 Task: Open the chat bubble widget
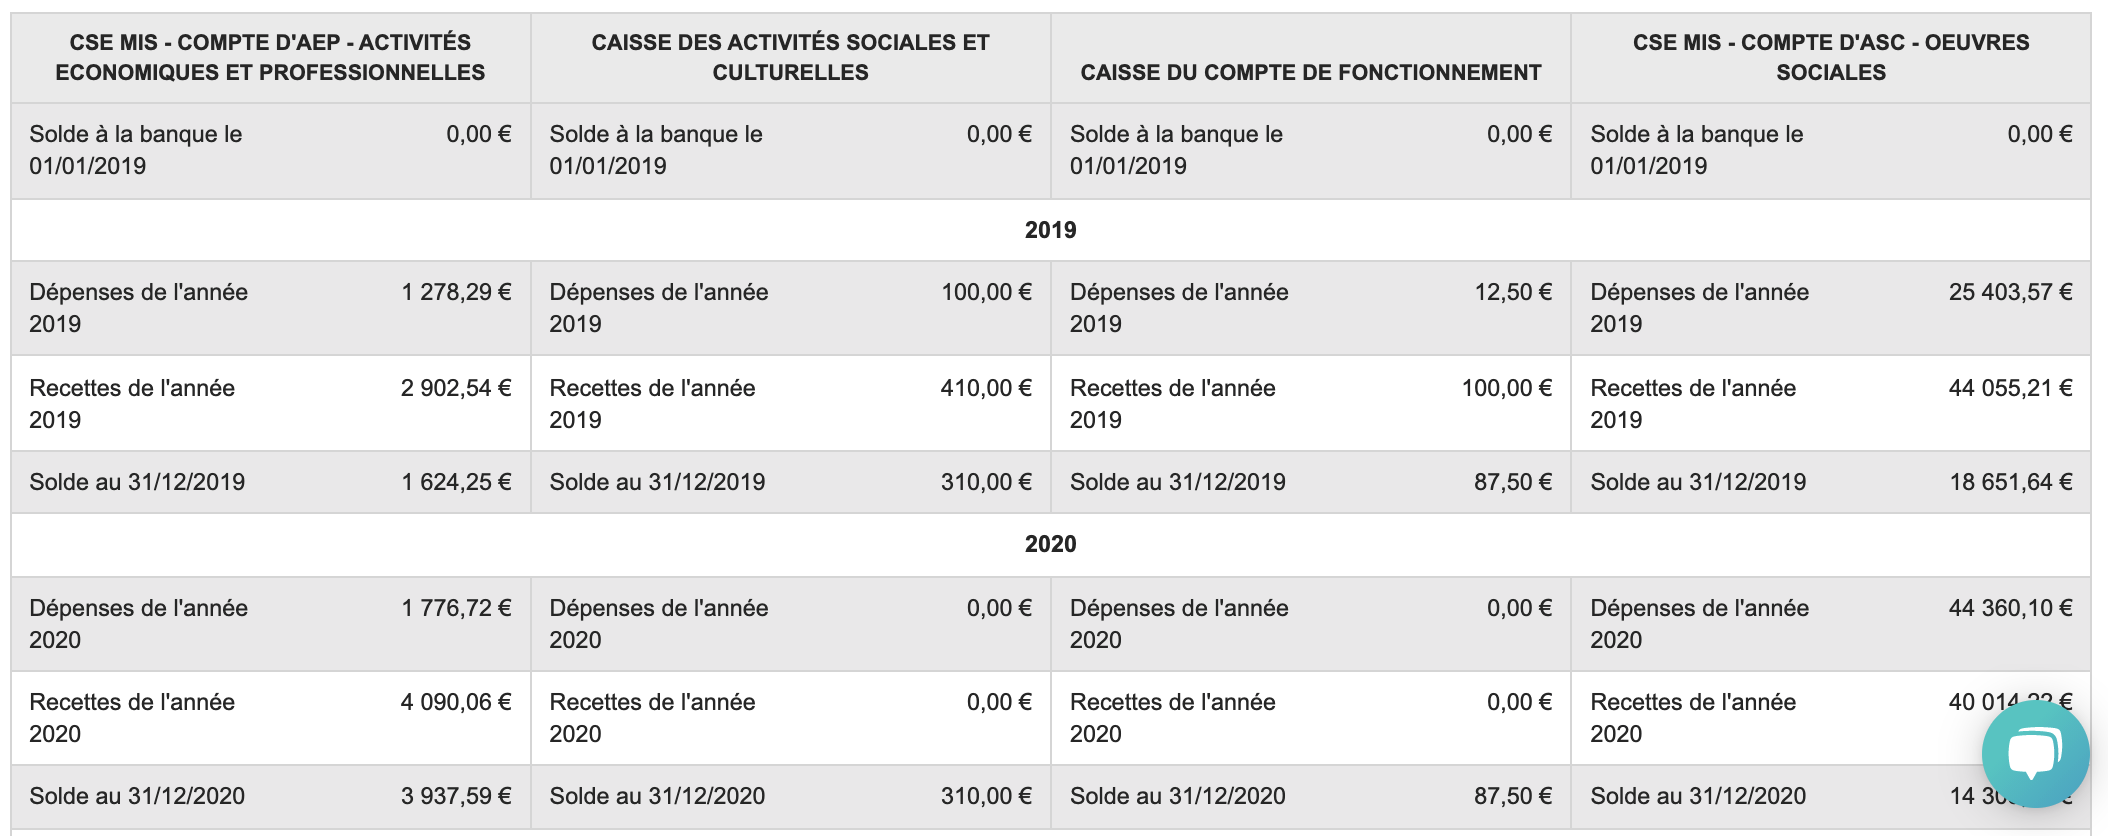pos(2034,753)
